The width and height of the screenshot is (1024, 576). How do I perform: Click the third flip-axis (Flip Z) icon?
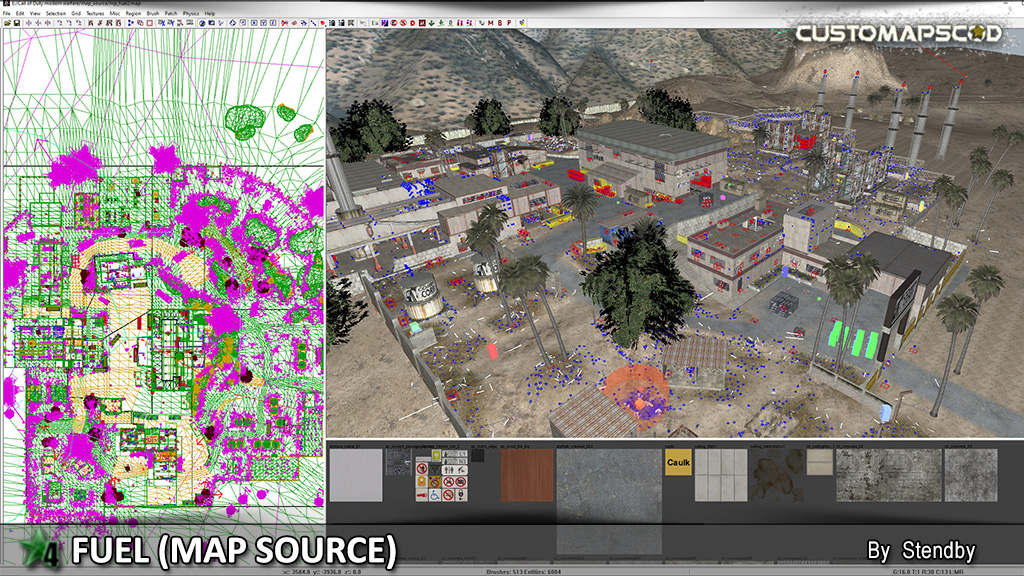point(48,23)
